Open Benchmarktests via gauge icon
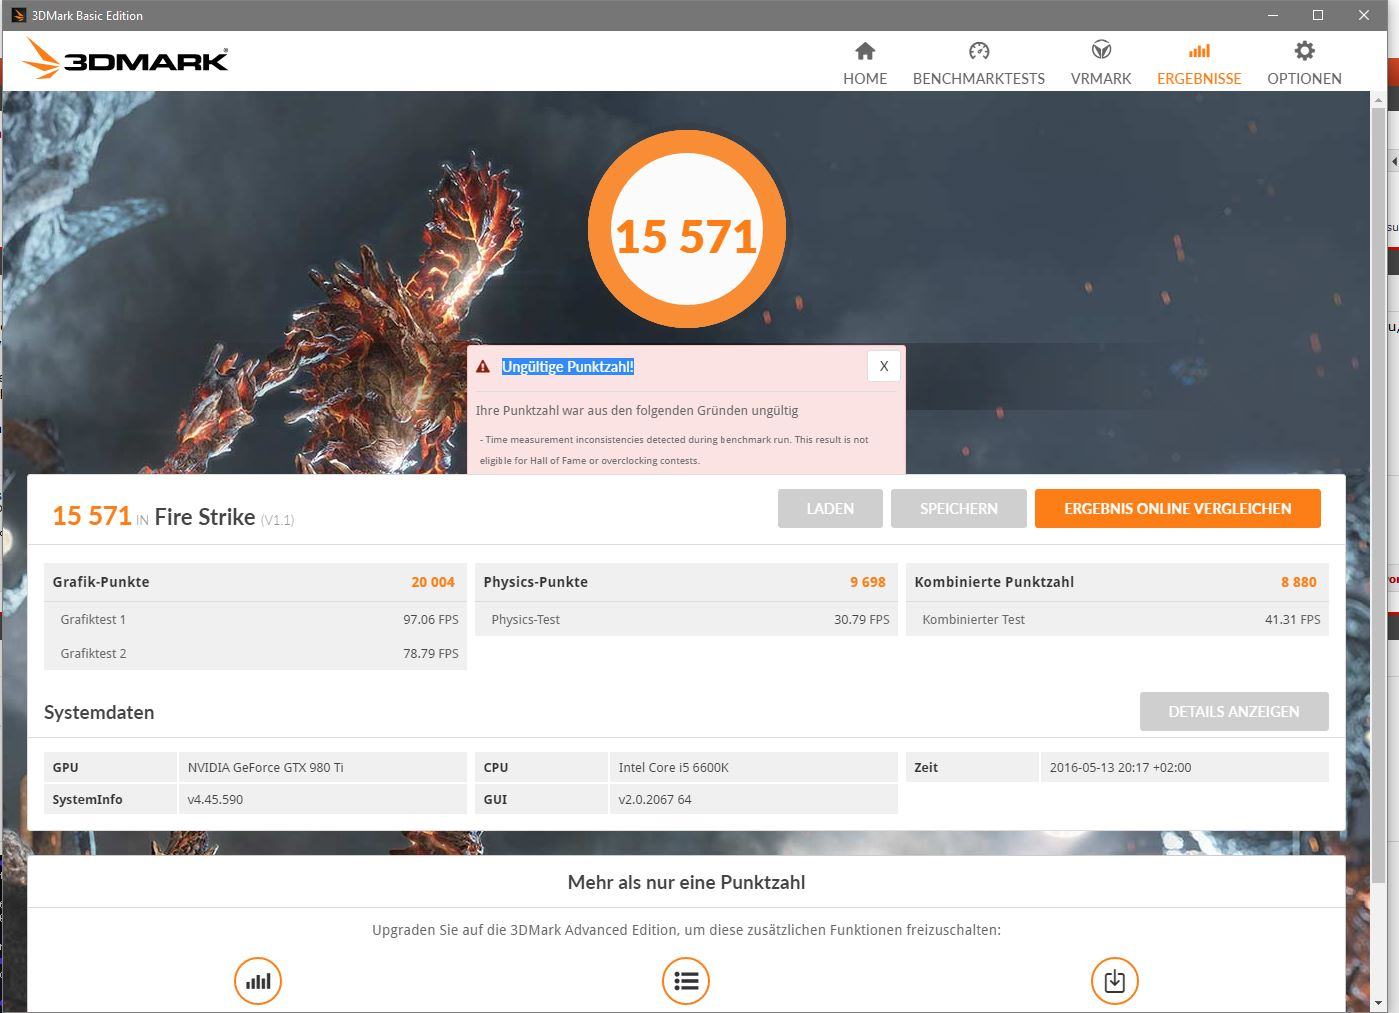This screenshot has width=1399, height=1013. (979, 51)
